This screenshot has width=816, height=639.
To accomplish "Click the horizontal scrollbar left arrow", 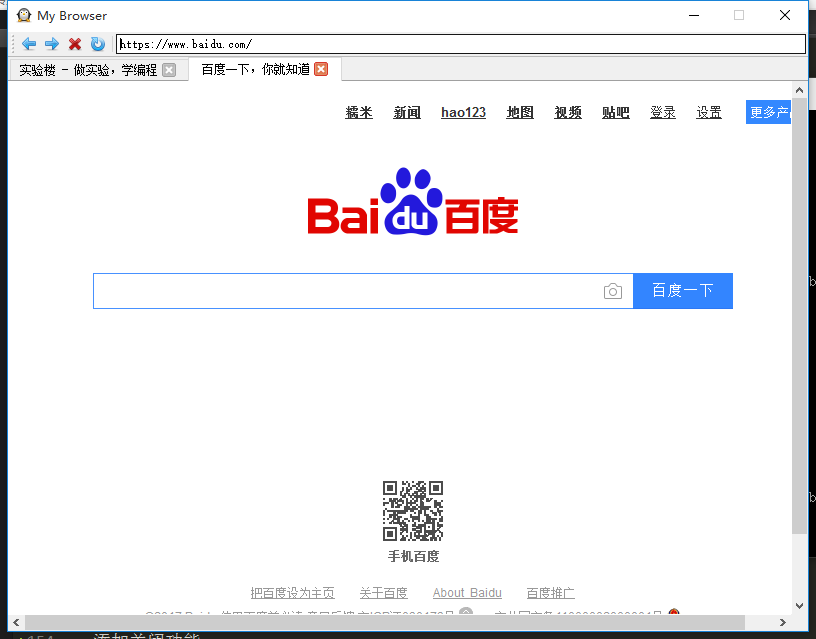I will [16, 622].
